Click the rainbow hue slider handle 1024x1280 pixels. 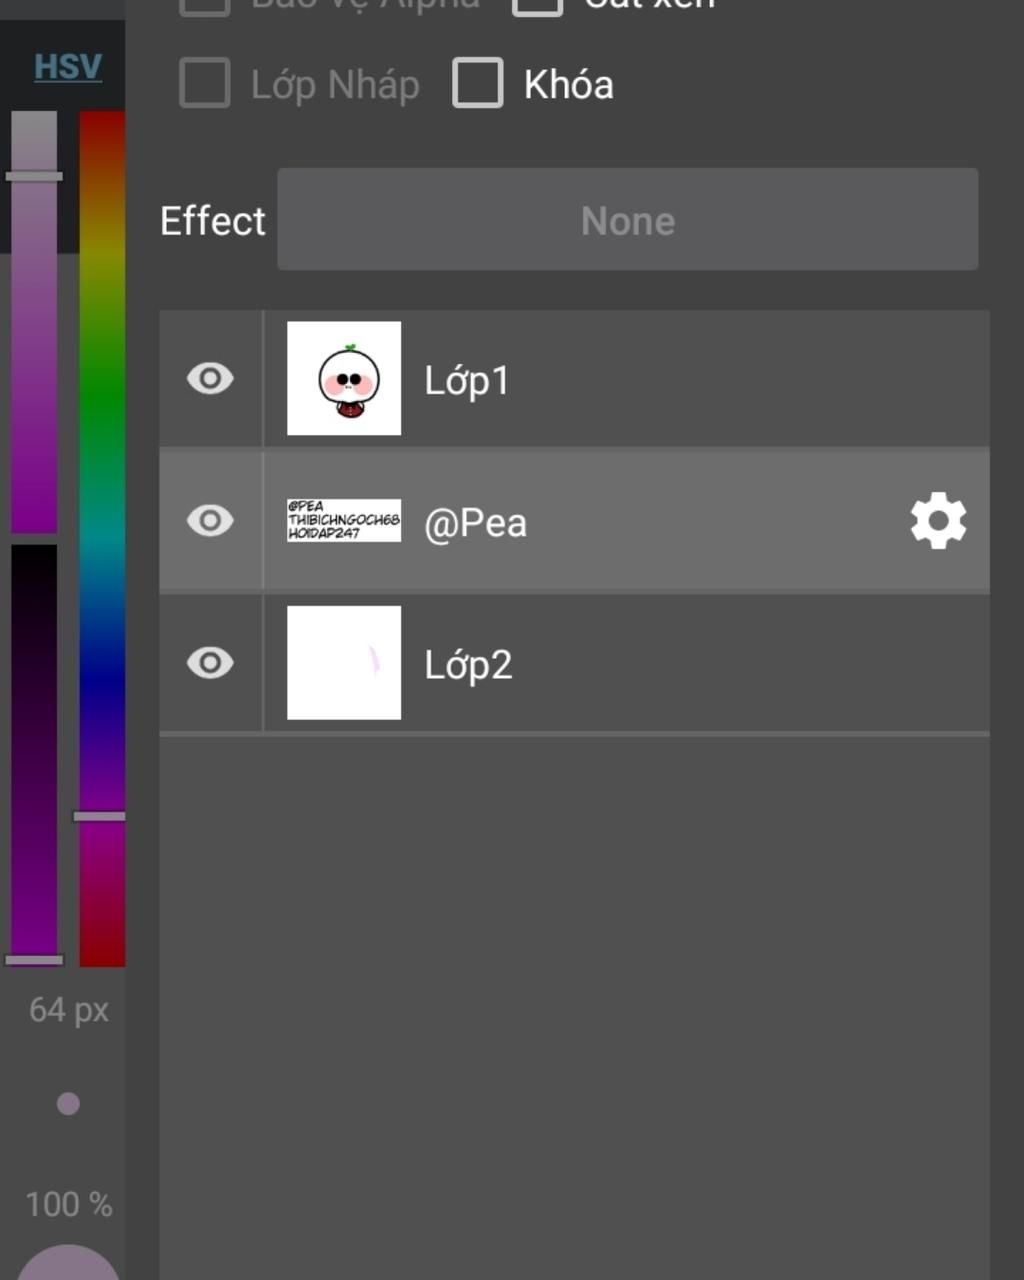(x=100, y=816)
